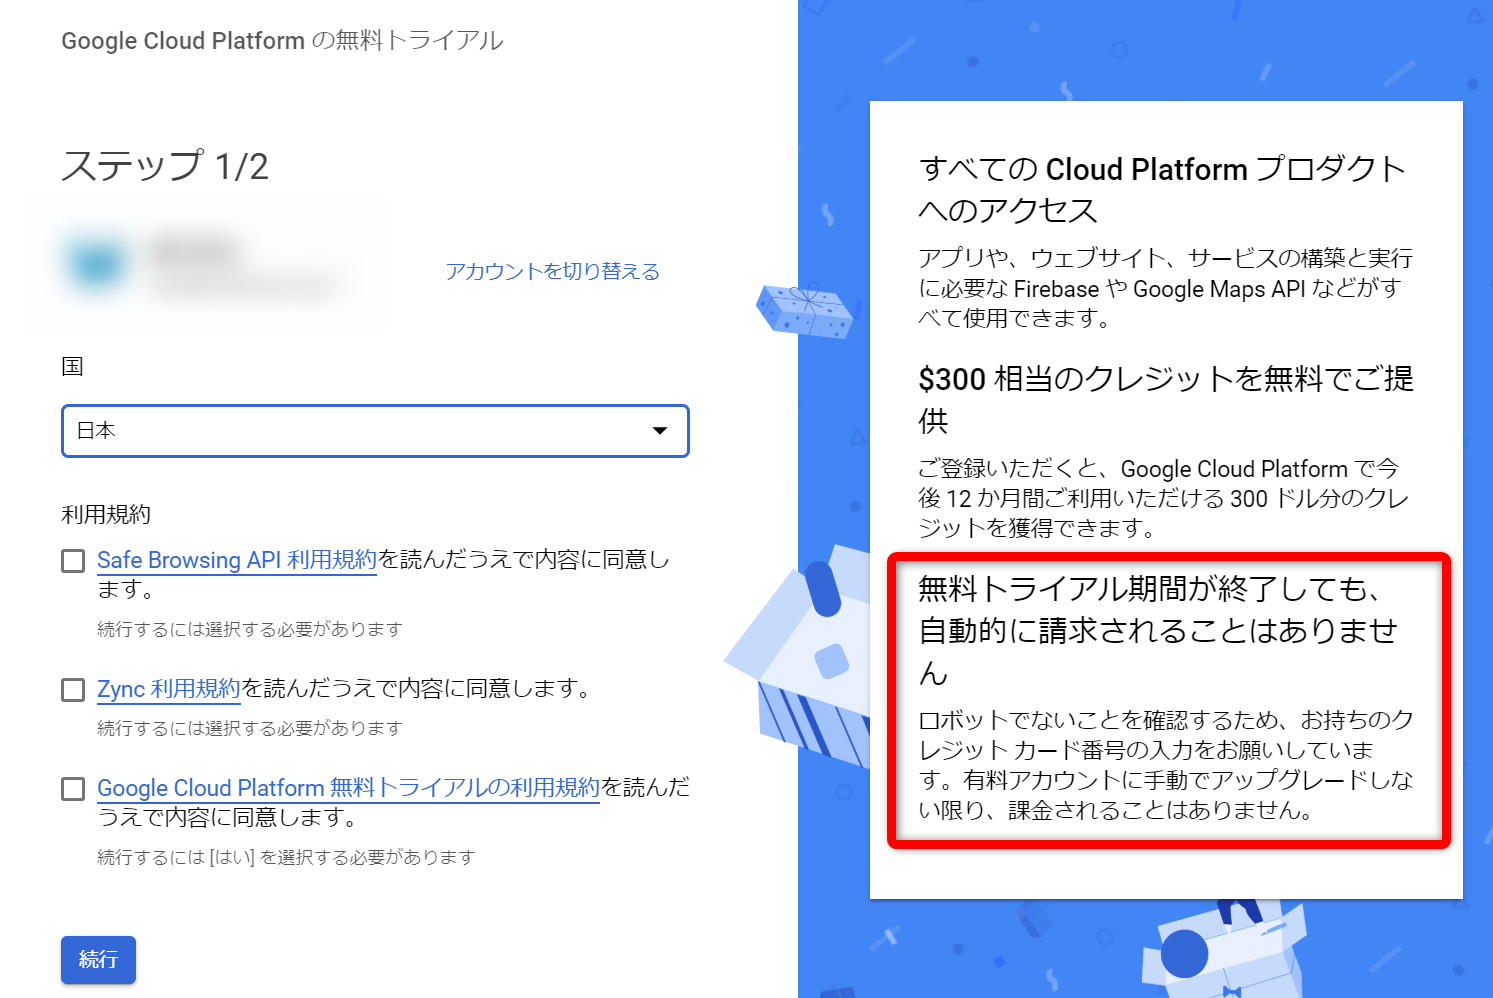Click the credit card number robot verification paragraph

coord(1166,765)
